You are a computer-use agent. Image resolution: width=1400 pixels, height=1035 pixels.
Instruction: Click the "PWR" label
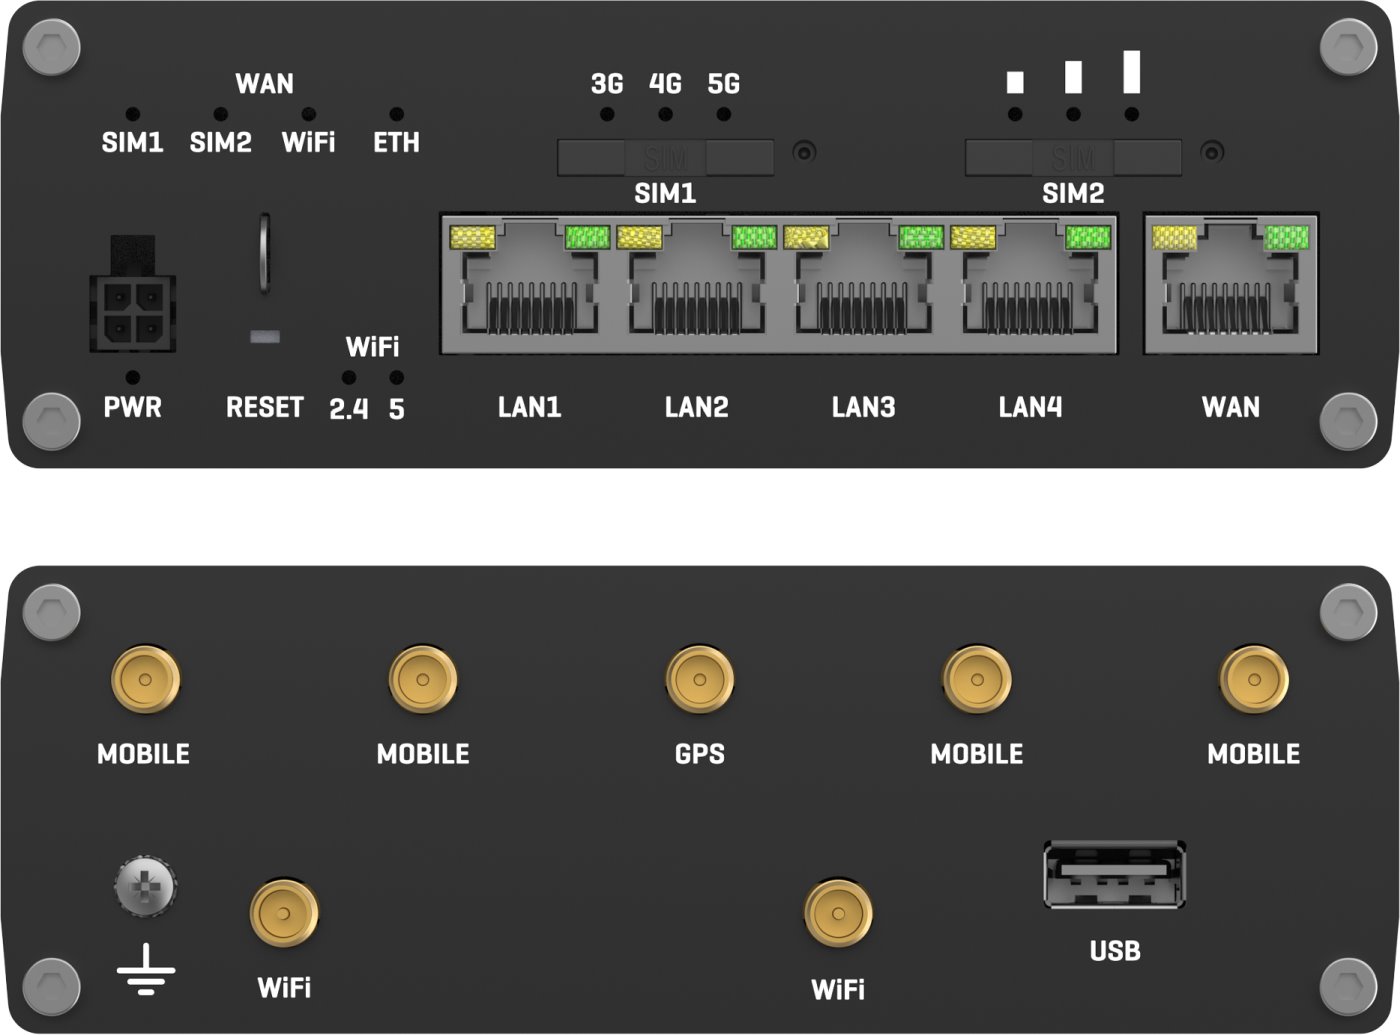pos(132,408)
